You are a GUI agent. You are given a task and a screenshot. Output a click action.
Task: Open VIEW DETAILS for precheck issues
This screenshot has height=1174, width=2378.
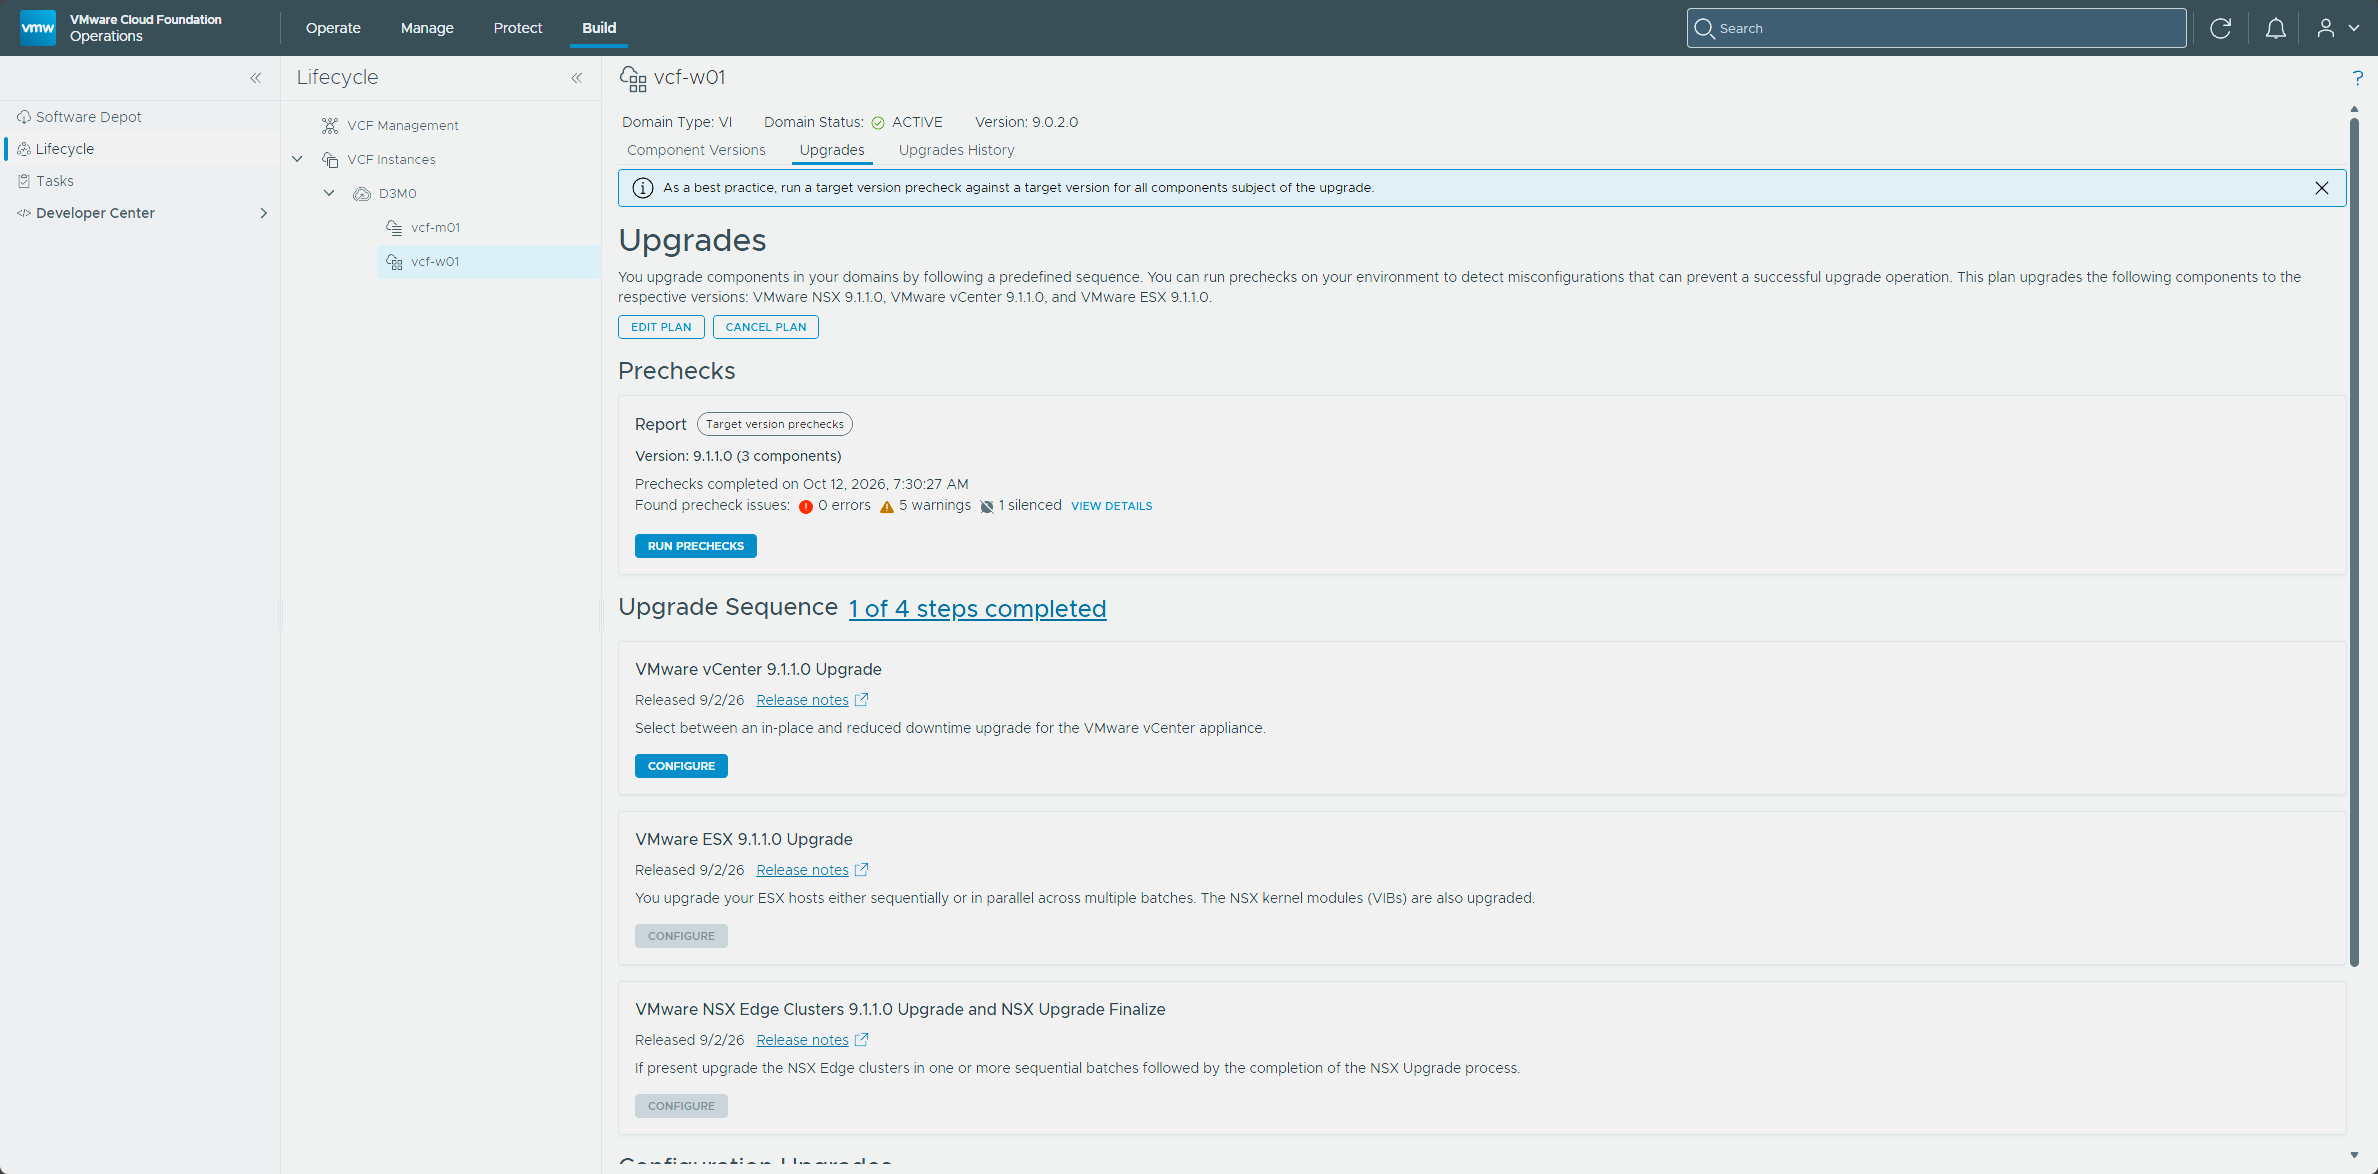pyautogui.click(x=1112, y=506)
